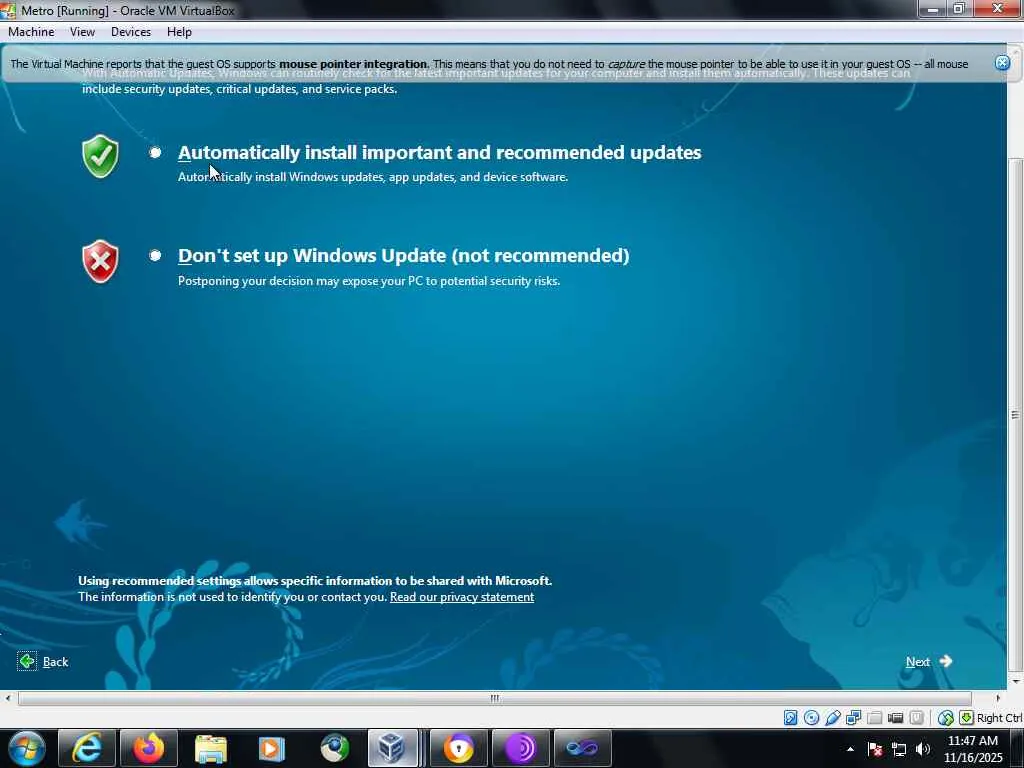
Task: Click the green Back arrow icon
Action: coord(27,662)
